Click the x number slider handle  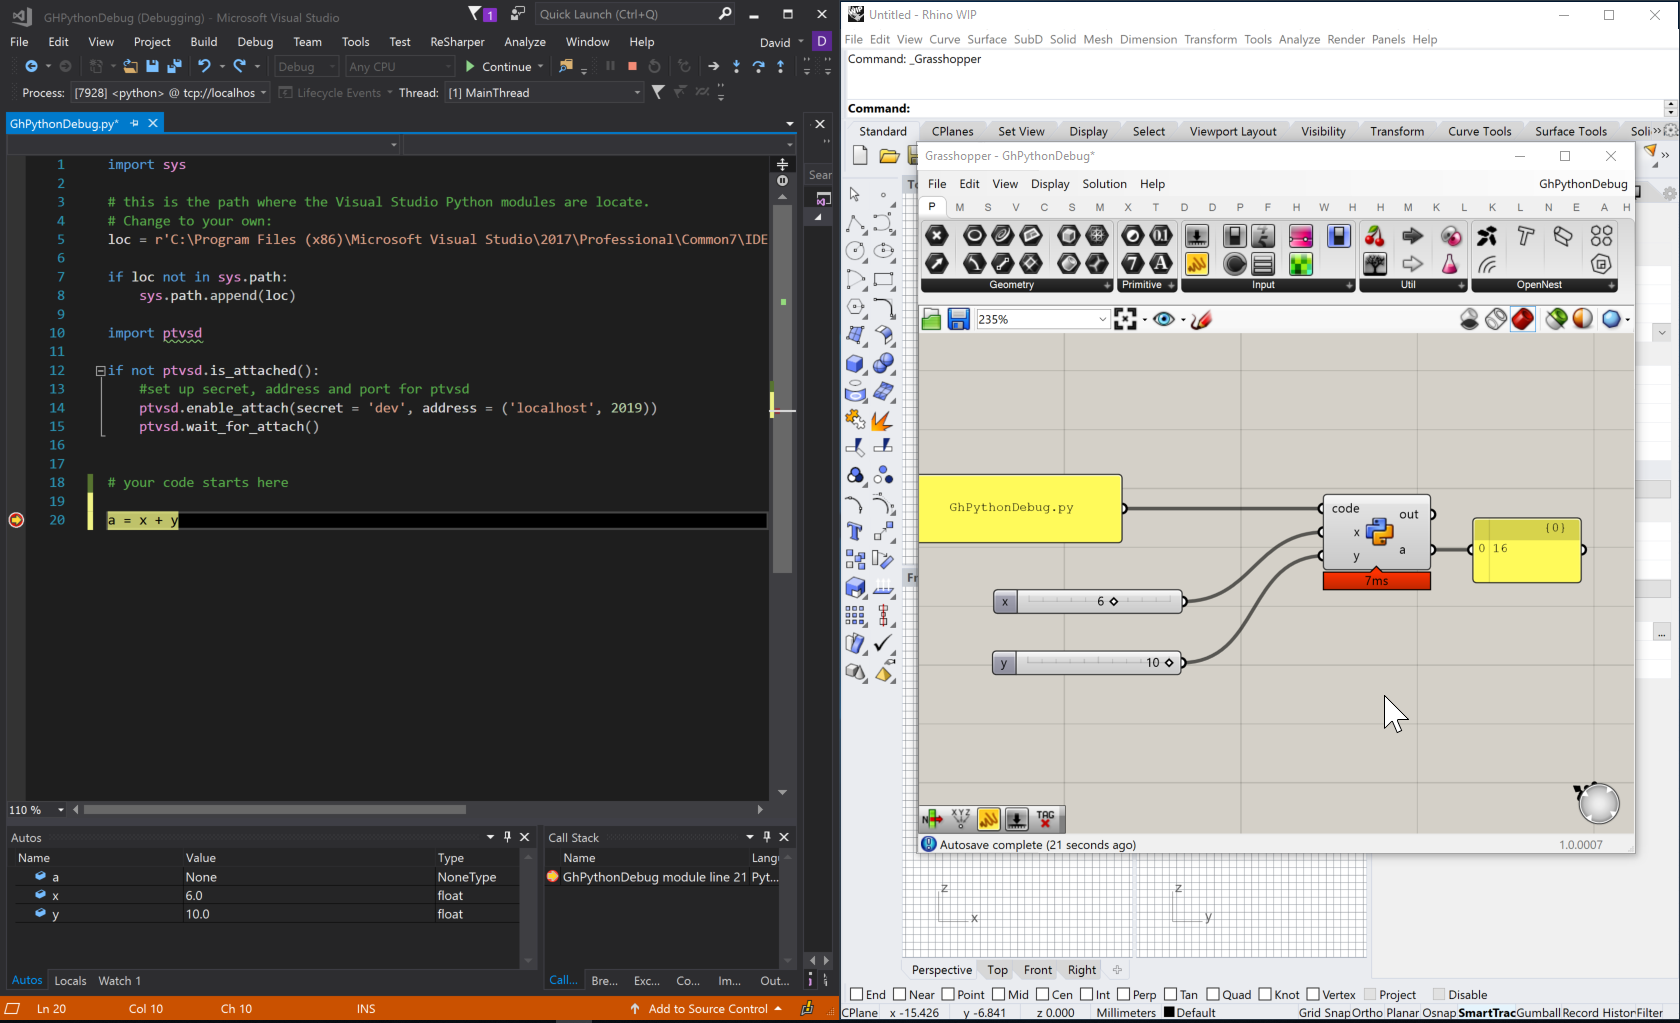1113,601
